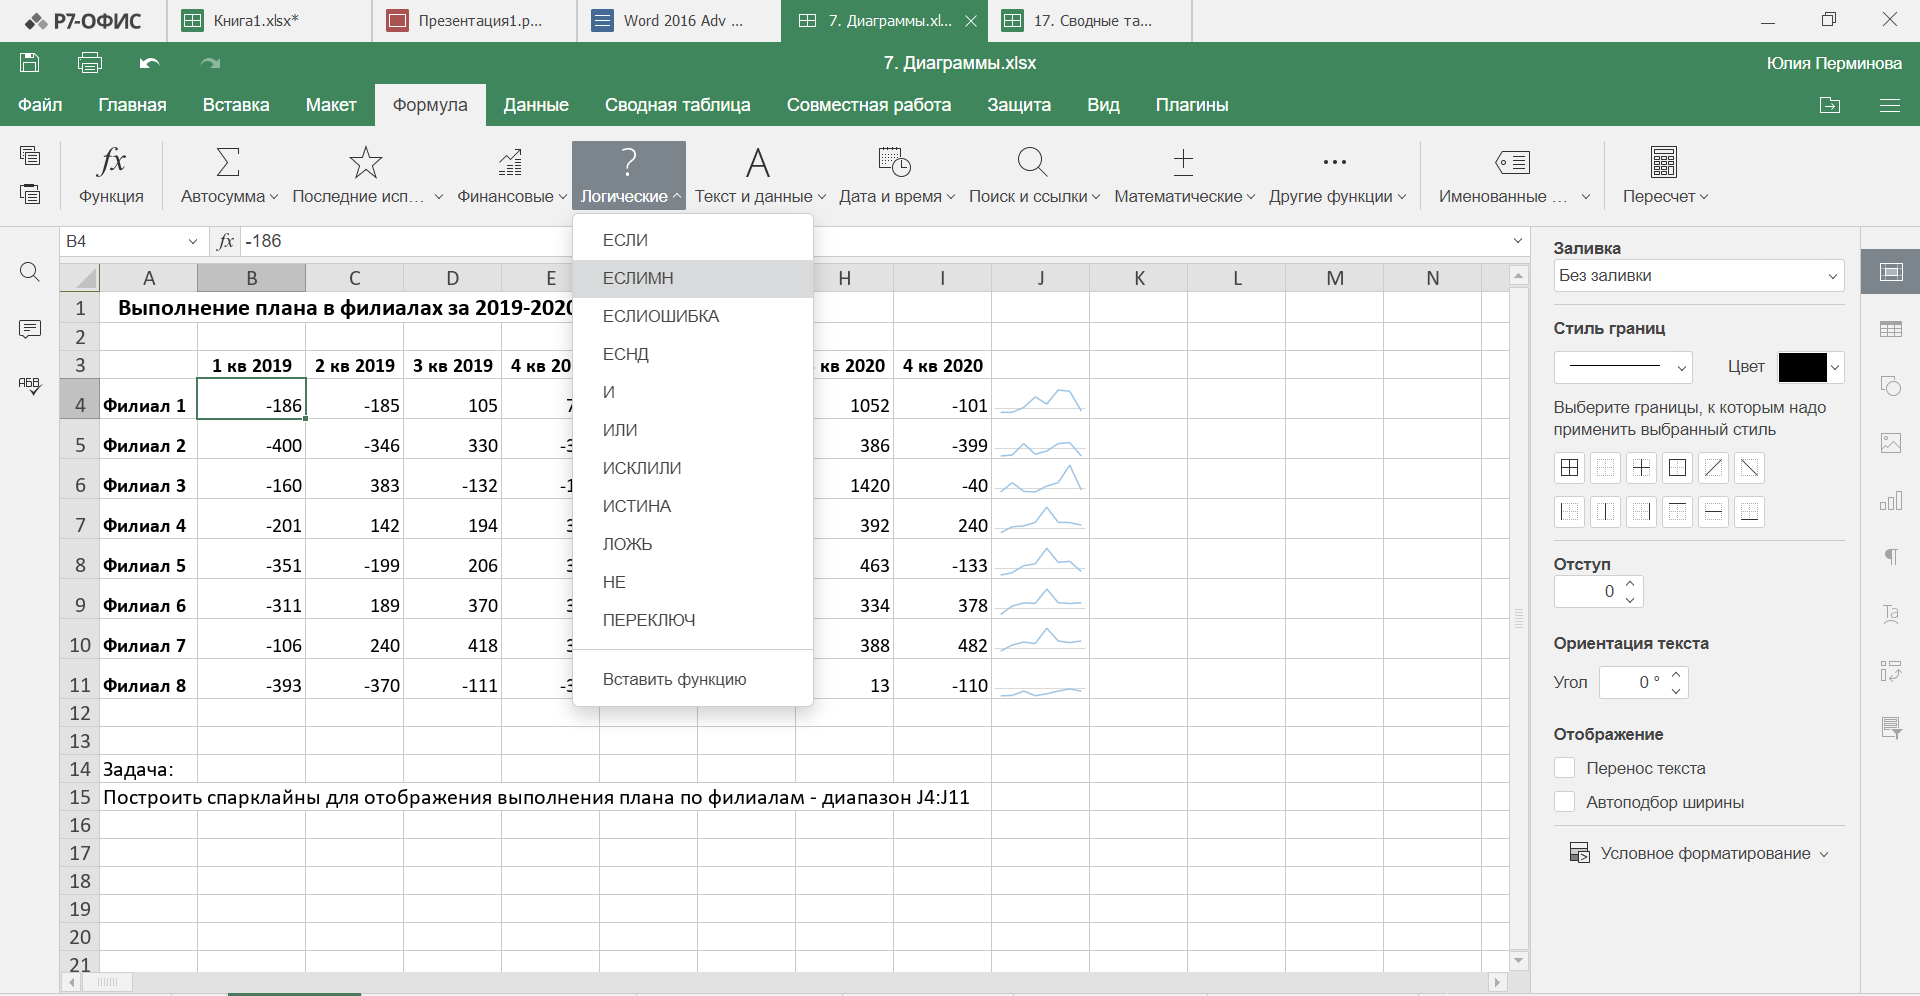Select the ПЕРЕКЛЮЧ function
This screenshot has height=996, width=1920.
(x=693, y=620)
